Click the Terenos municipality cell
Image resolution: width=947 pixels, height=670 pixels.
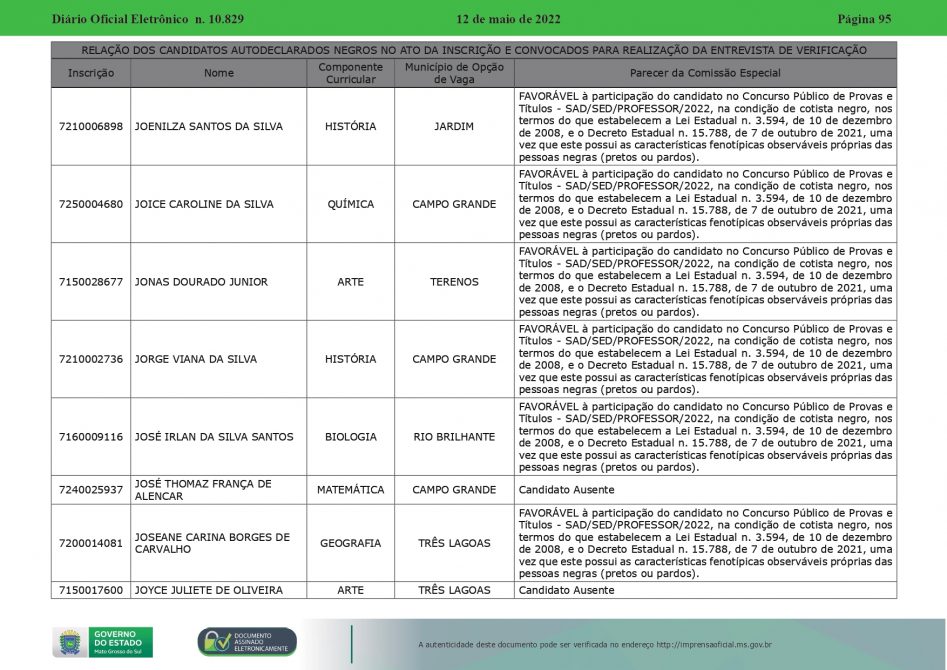click(454, 282)
